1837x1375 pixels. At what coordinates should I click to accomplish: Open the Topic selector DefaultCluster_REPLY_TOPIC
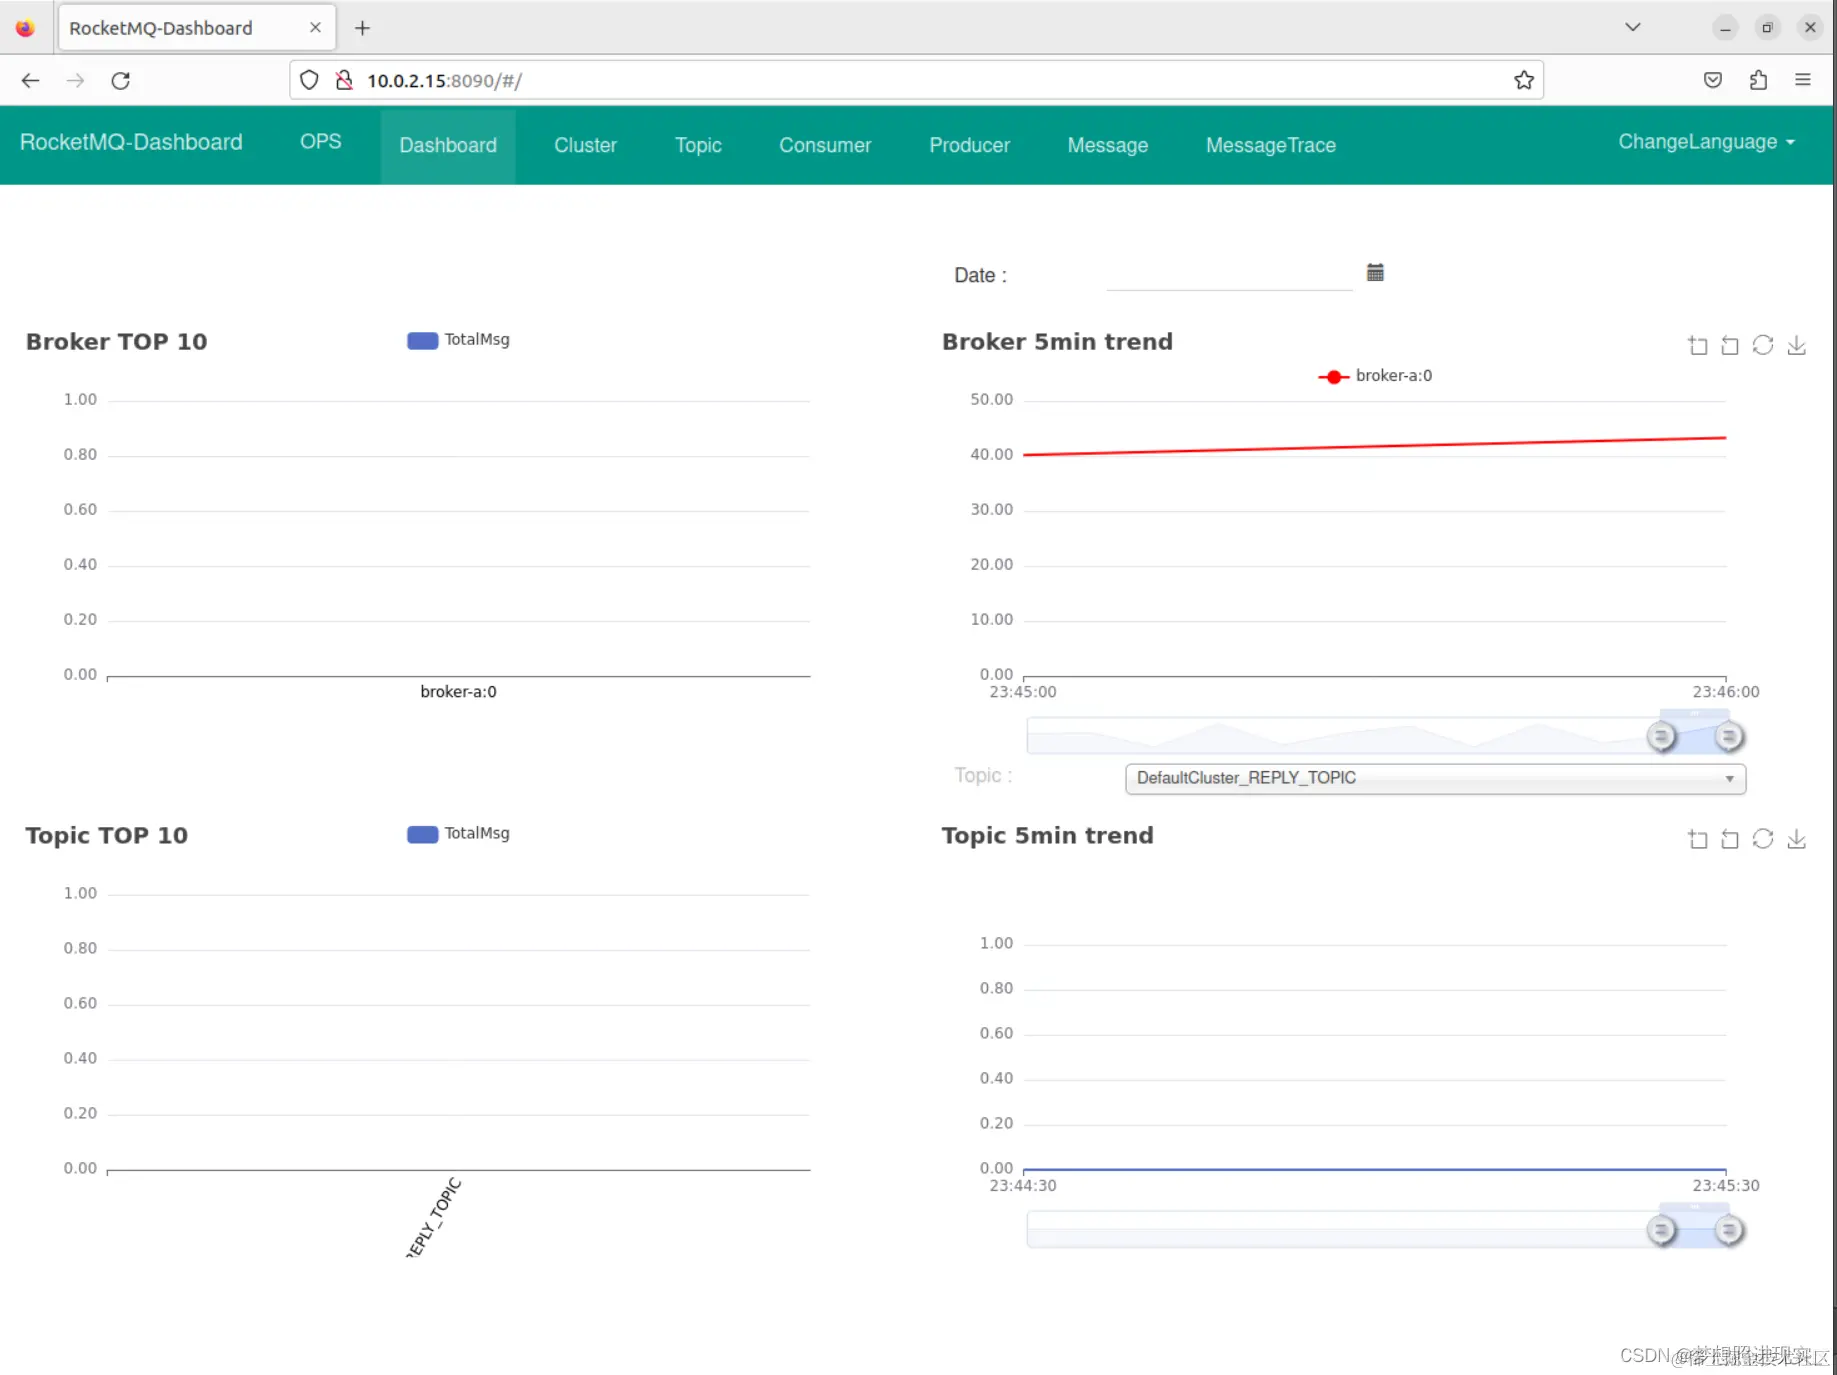pos(1435,778)
